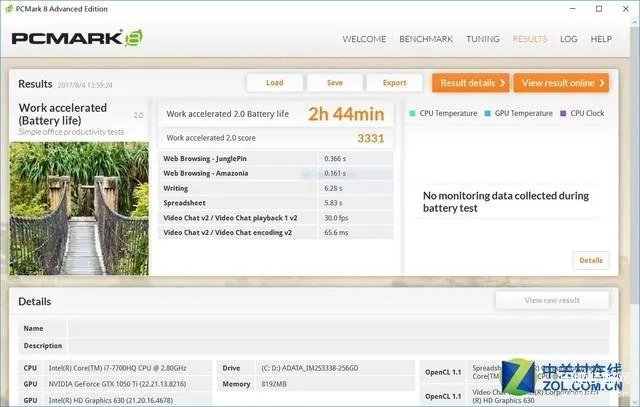This screenshot has height=407, width=640.
Task: Open the WELCOME tab
Action: click(x=364, y=39)
